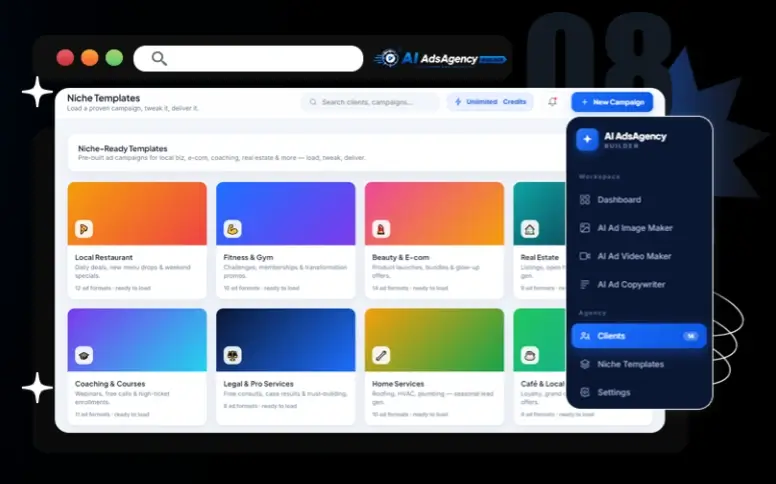
Task: Click the Fitness & Gym muscle icon
Action: [233, 229]
